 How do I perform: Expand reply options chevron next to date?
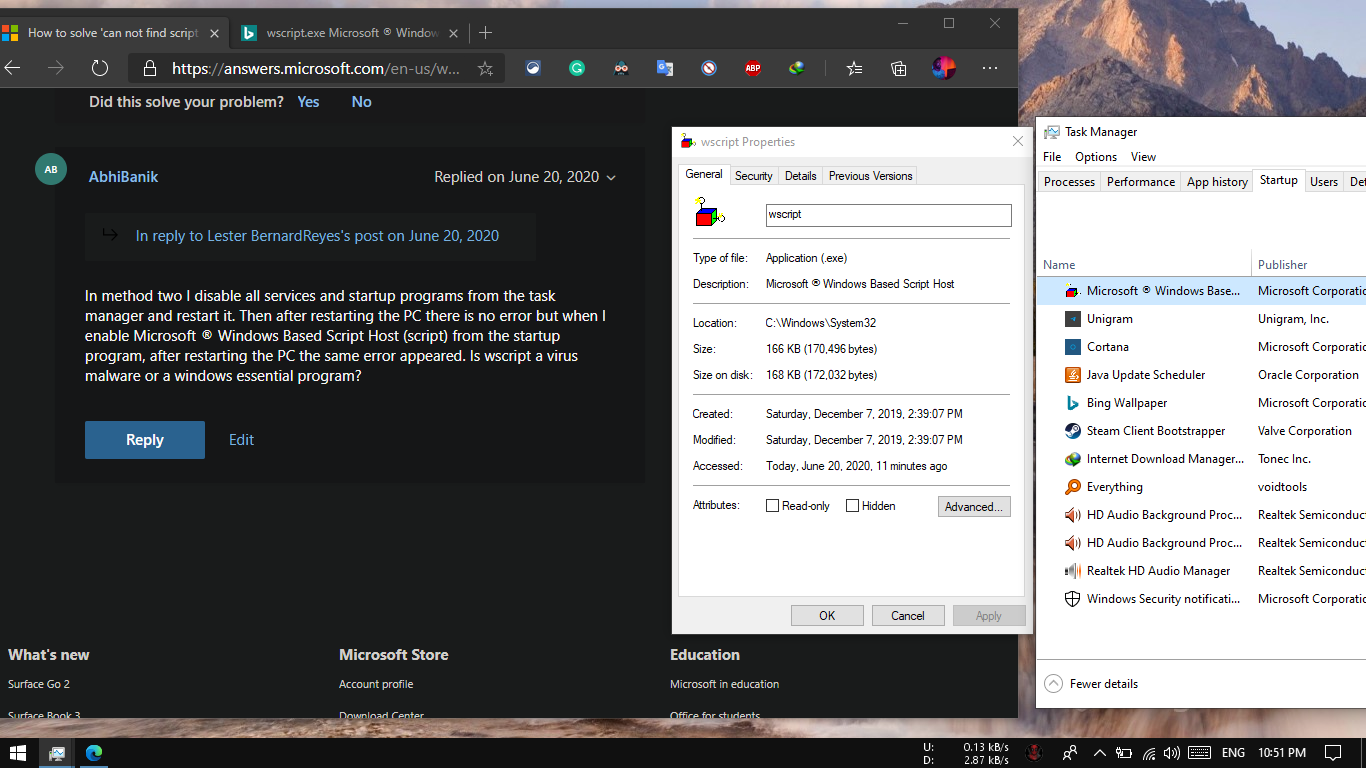[611, 177]
